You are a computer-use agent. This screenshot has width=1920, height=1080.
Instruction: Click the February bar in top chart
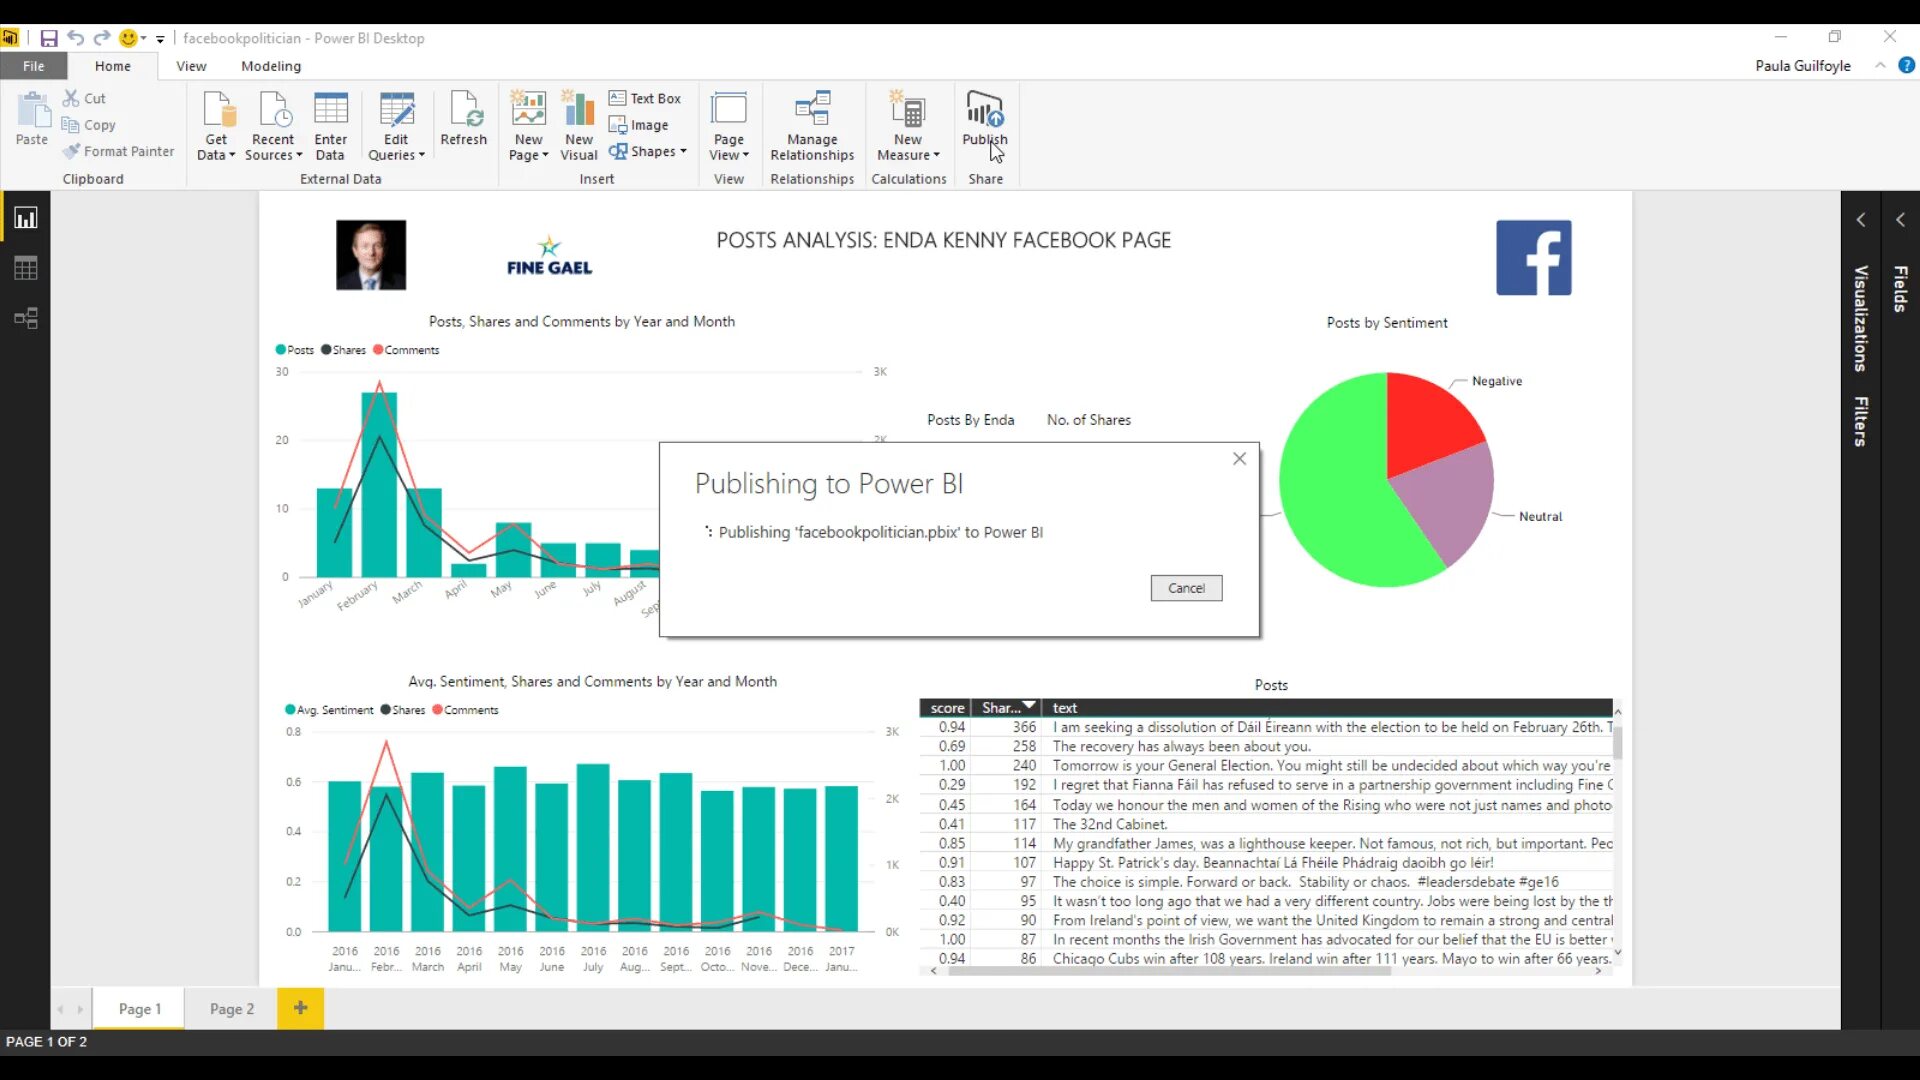378,485
